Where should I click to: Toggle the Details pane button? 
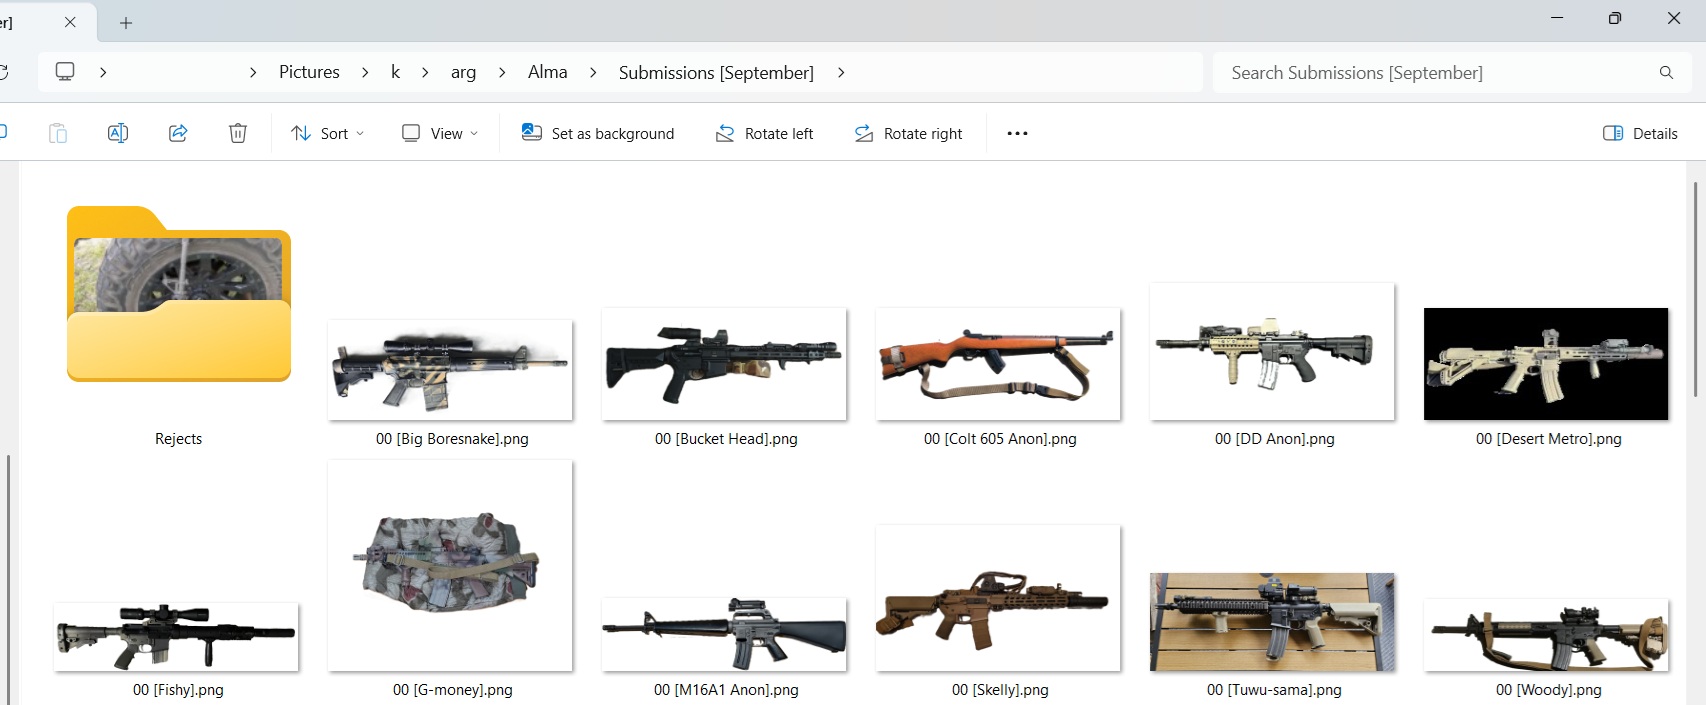(x=1640, y=133)
